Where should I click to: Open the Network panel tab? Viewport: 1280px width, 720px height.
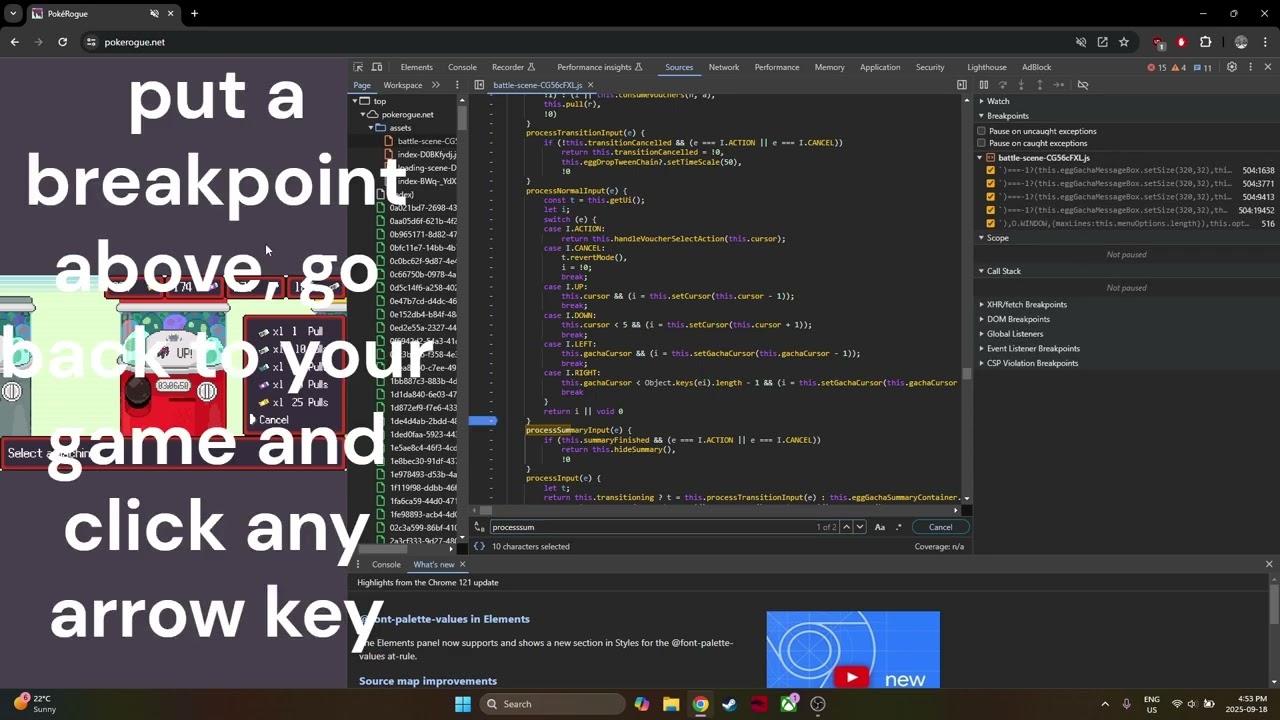(x=724, y=67)
